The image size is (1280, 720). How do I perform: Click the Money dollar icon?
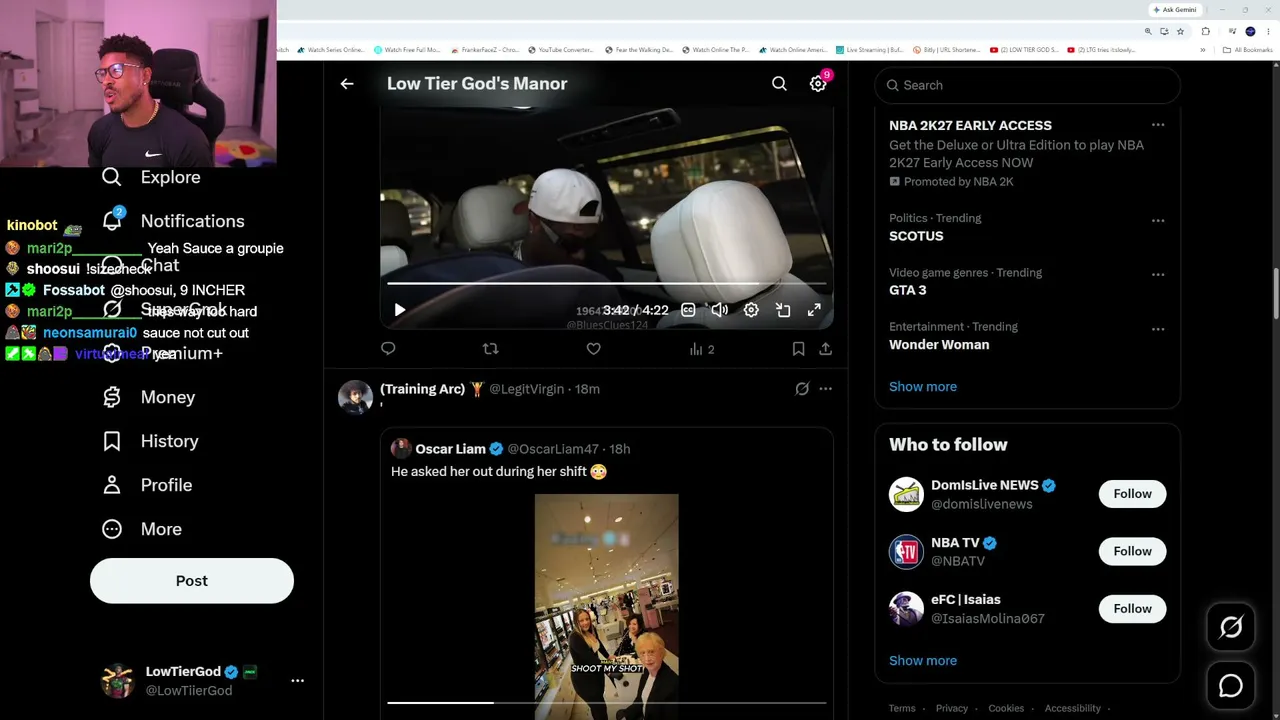pos(112,397)
